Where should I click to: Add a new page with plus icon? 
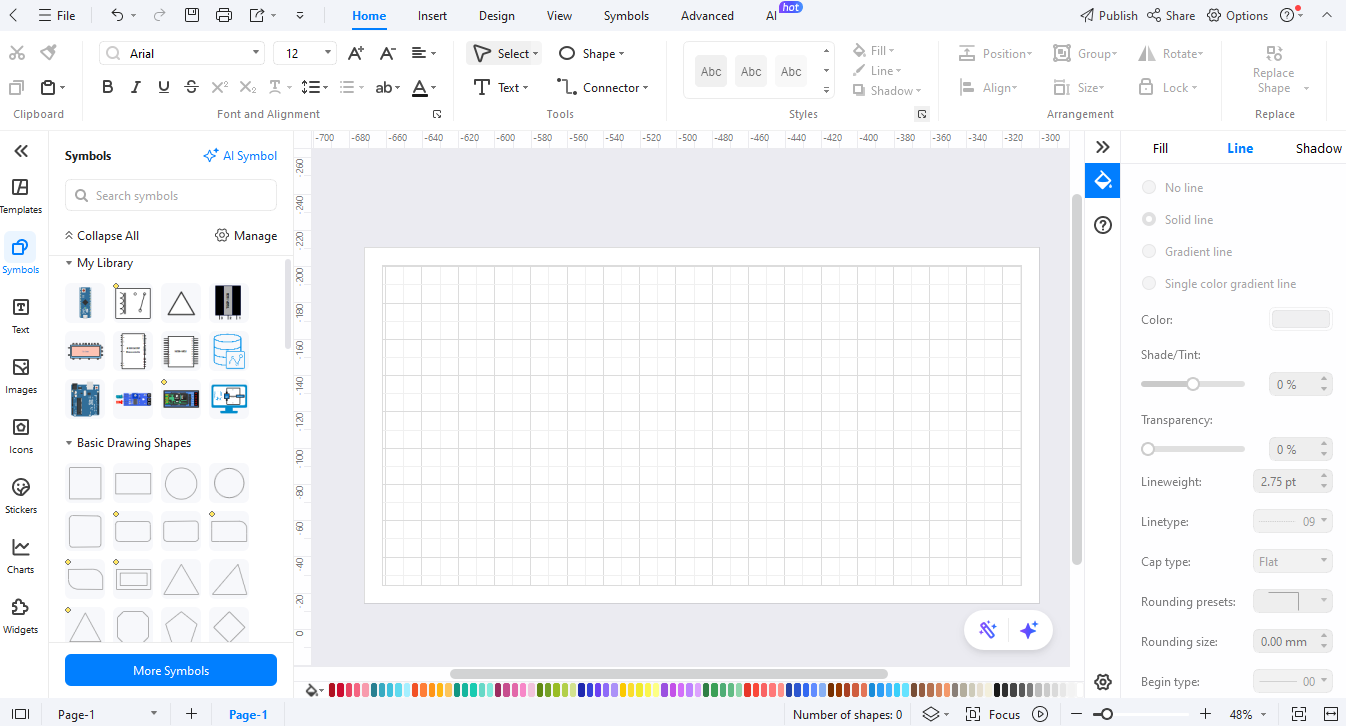click(191, 714)
